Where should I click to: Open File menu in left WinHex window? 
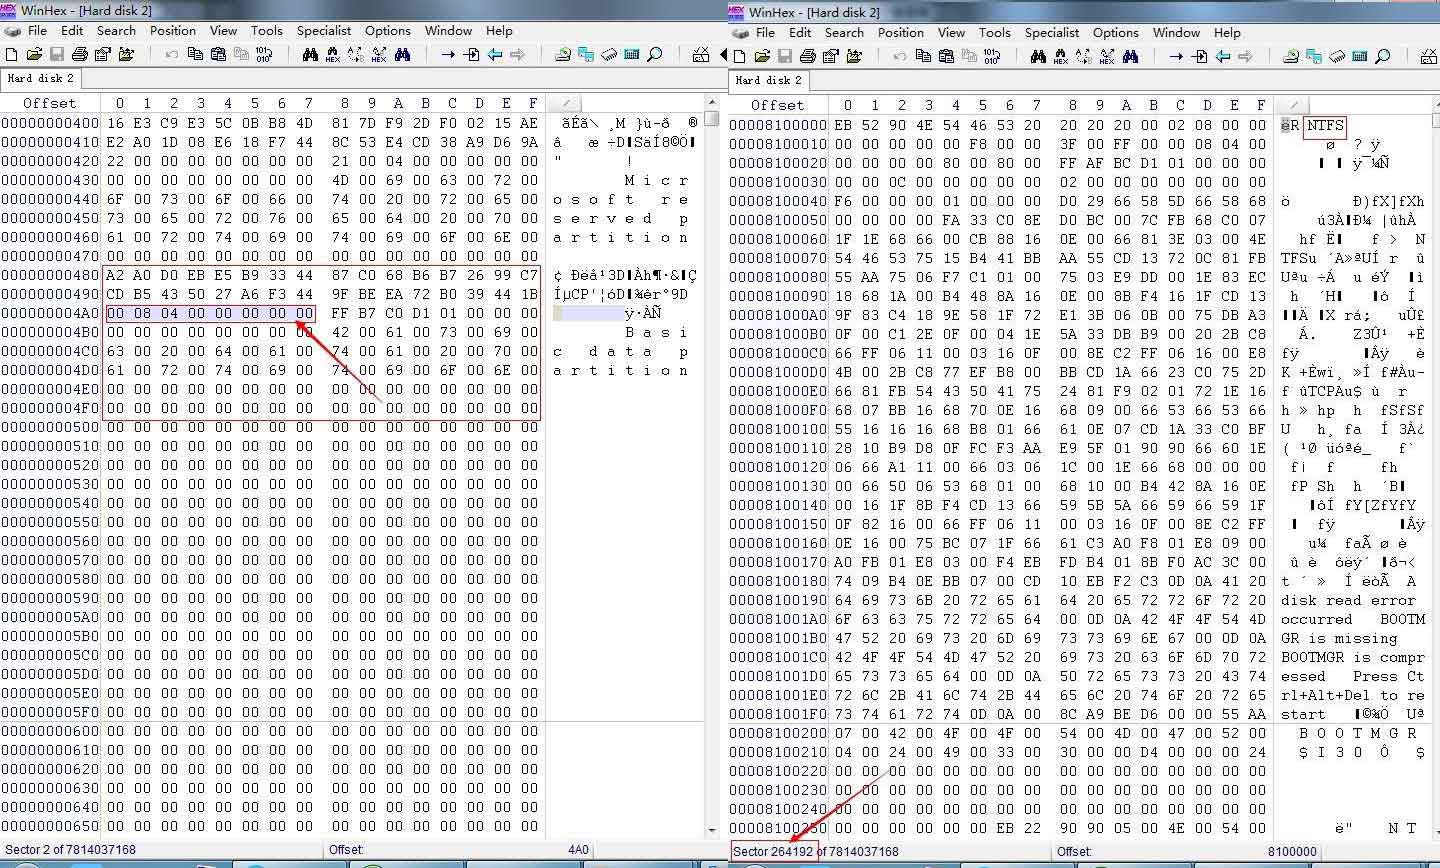[37, 30]
